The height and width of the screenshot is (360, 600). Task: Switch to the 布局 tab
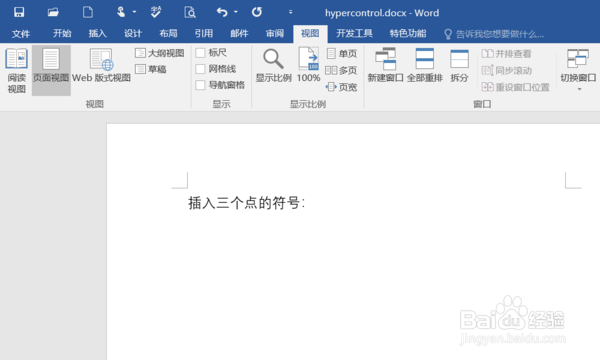(x=168, y=33)
